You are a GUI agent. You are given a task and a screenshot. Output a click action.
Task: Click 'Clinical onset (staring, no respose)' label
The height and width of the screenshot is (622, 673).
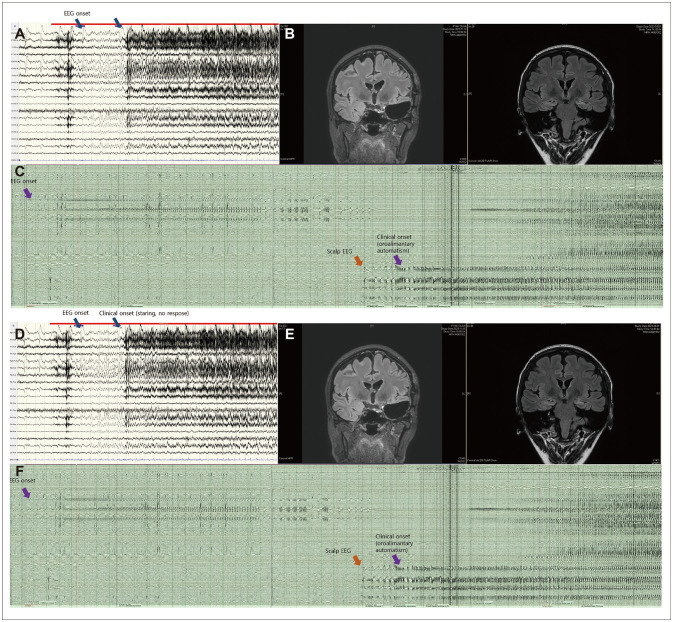144,313
